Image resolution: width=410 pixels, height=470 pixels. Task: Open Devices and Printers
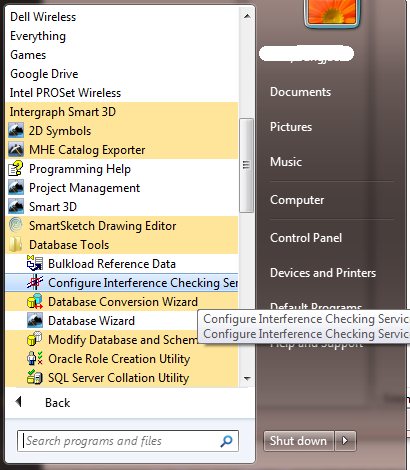(323, 273)
